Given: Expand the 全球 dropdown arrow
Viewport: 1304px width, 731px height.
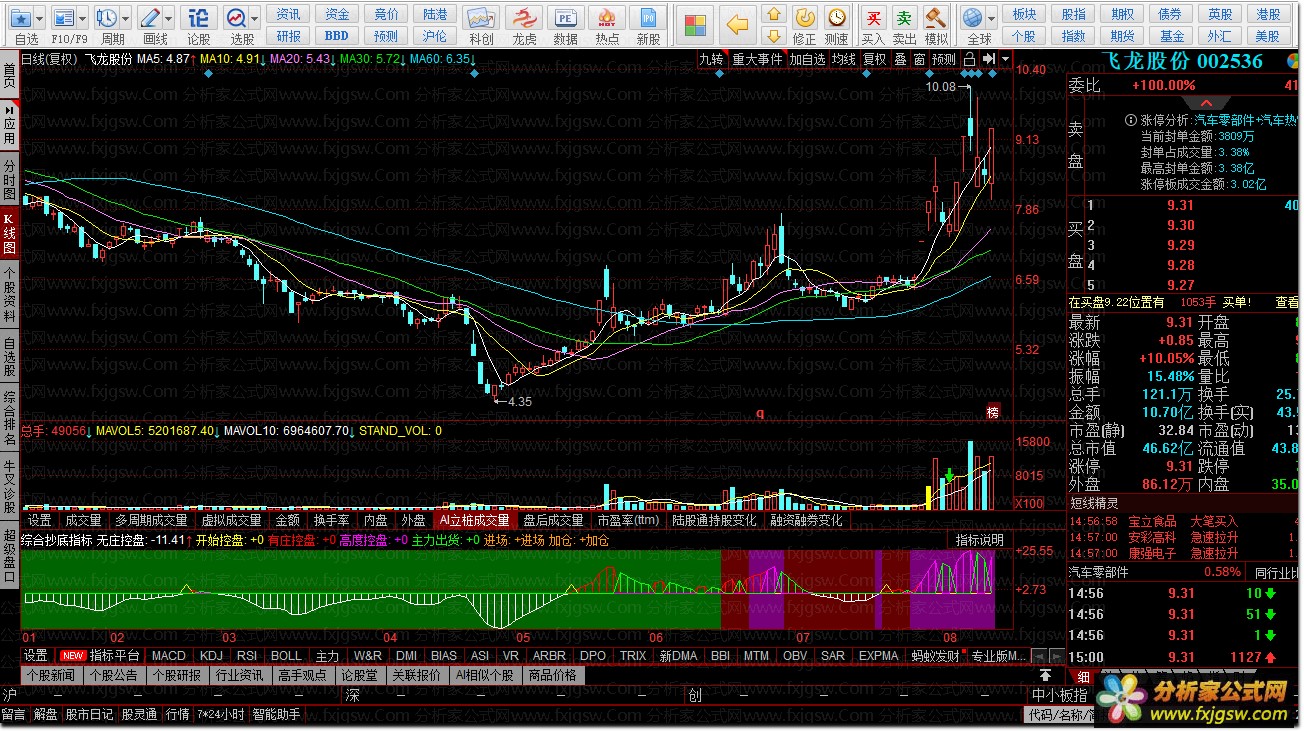Looking at the screenshot, I should point(992,18).
